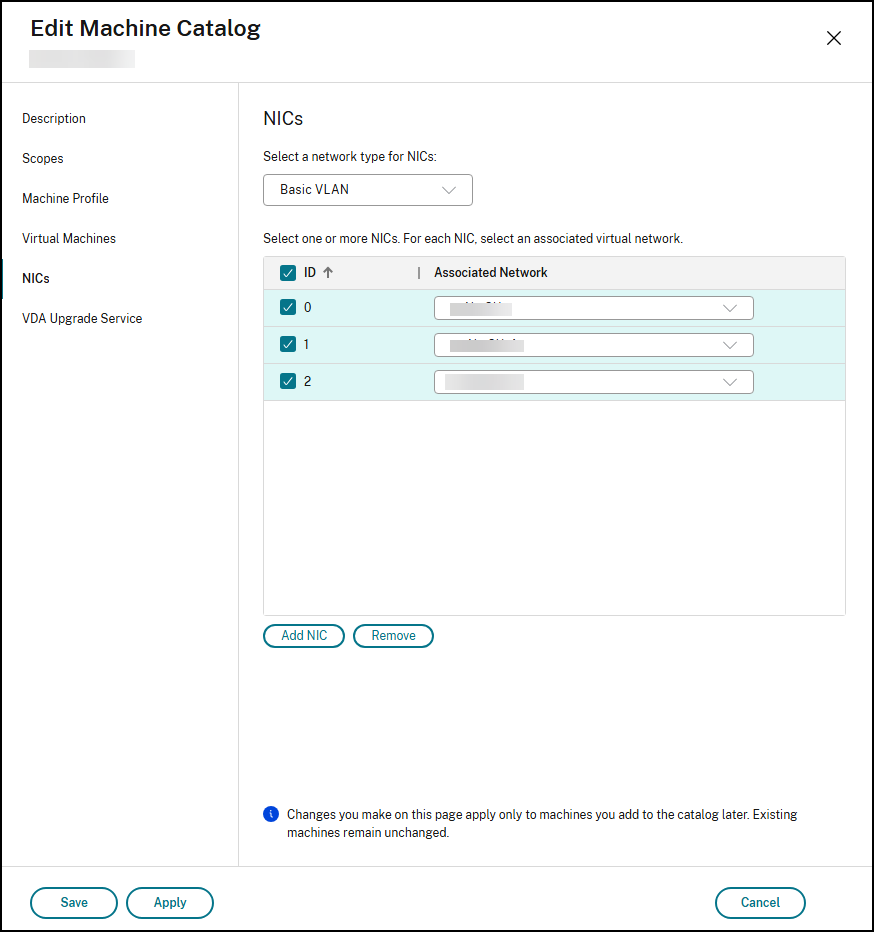Open the Associated Network dropdown for NIC 2
The width and height of the screenshot is (874, 932).
(593, 381)
